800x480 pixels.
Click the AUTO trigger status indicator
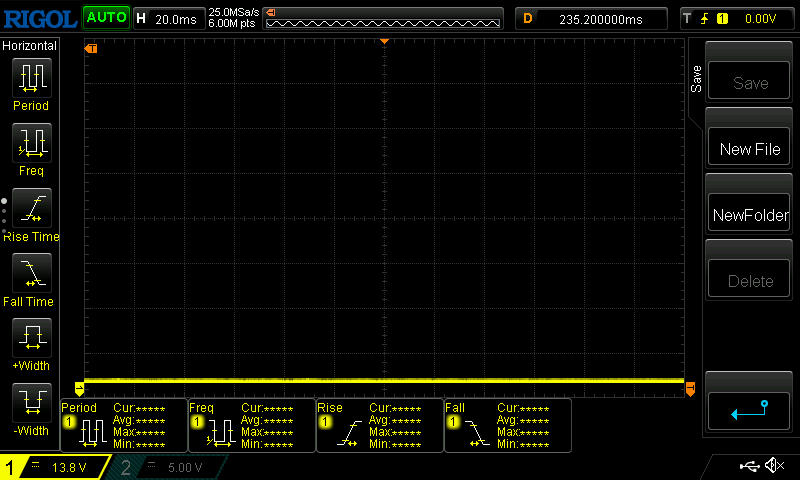pos(105,17)
